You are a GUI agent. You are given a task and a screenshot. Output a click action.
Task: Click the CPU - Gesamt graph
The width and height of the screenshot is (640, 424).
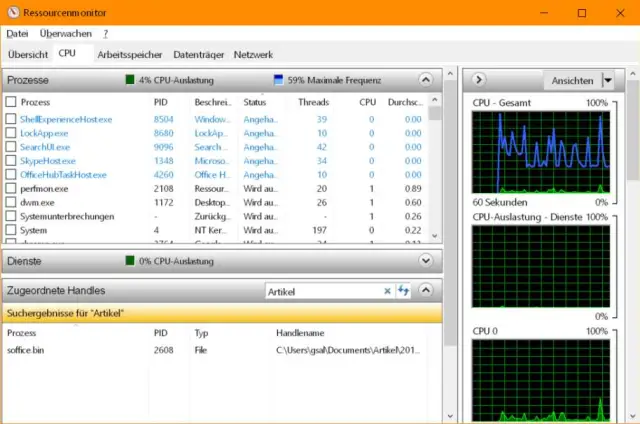pyautogui.click(x=541, y=152)
